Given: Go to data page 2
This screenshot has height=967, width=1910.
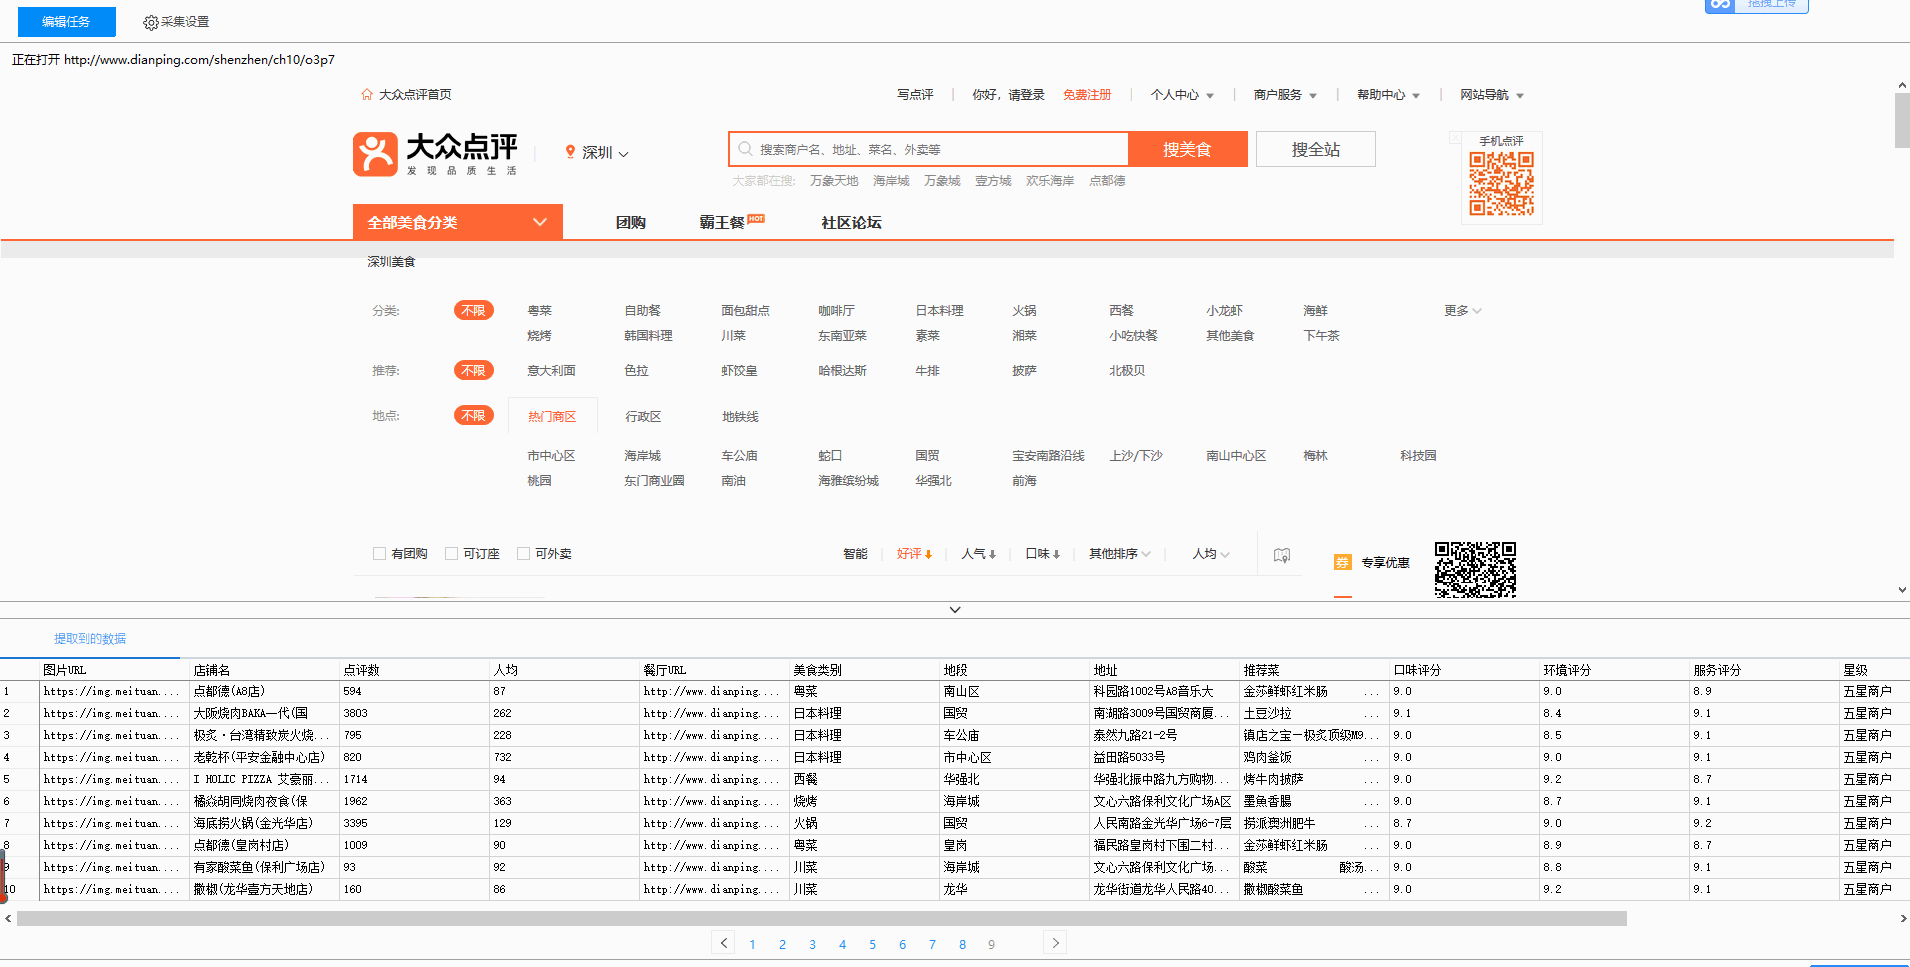Looking at the screenshot, I should point(782,944).
